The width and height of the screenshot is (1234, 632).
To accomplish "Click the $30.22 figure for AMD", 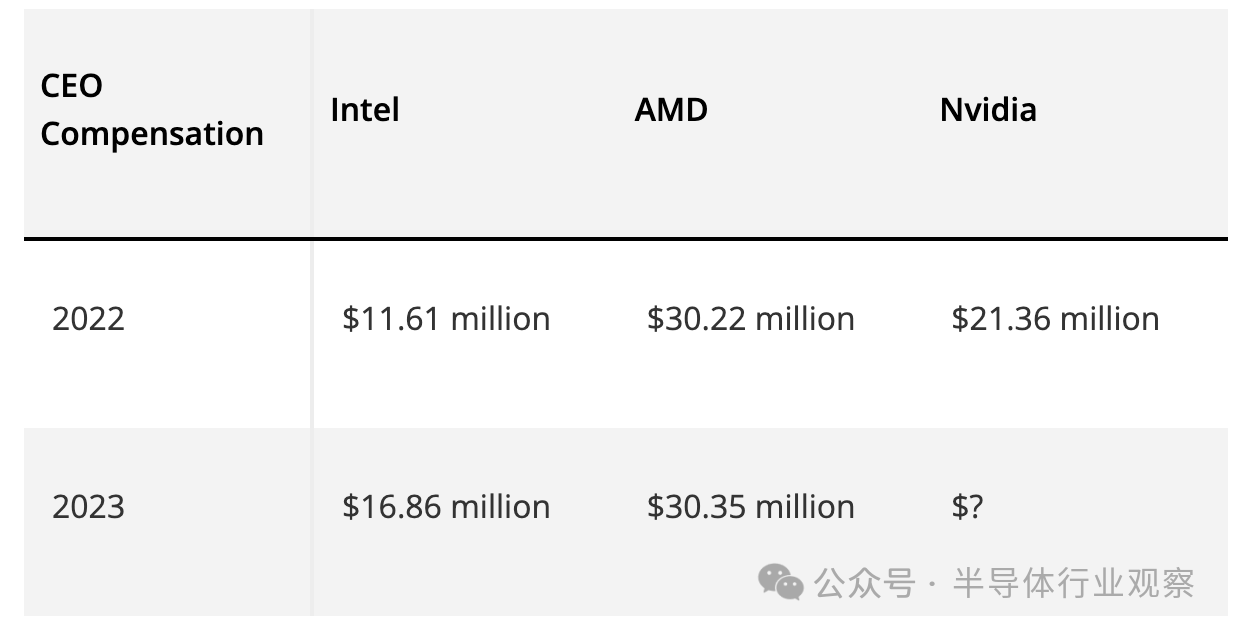I will coord(696,319).
